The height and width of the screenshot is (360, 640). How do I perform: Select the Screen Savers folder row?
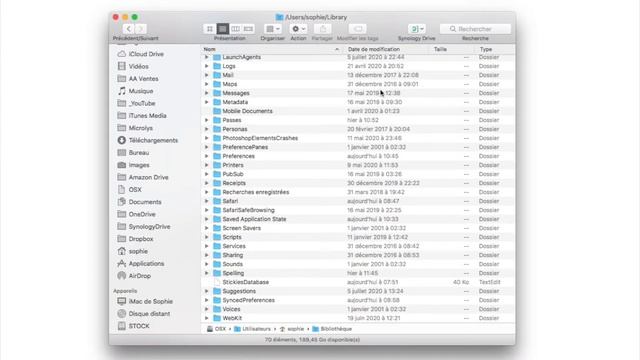click(x=358, y=228)
